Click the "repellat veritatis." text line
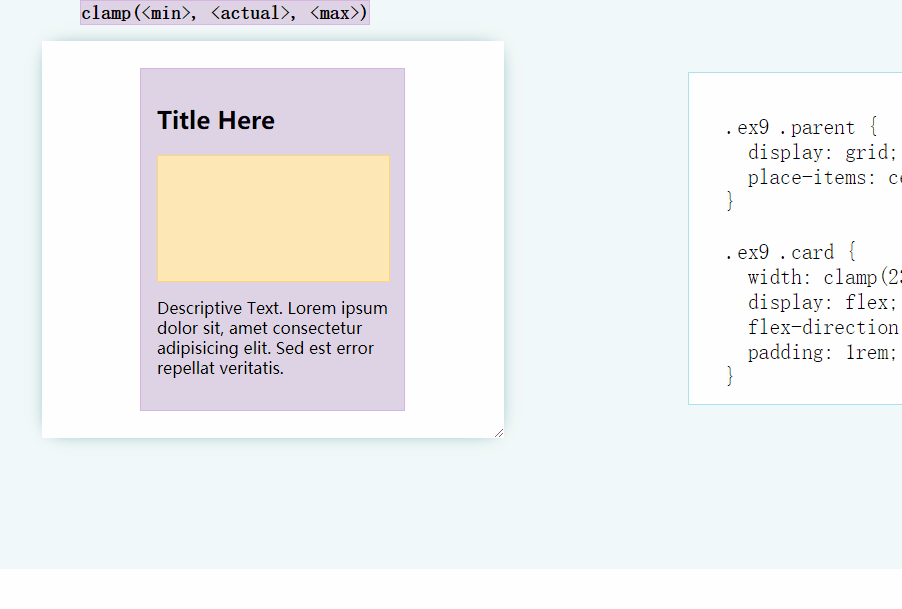Screen dimensions: 902x609 point(220,368)
